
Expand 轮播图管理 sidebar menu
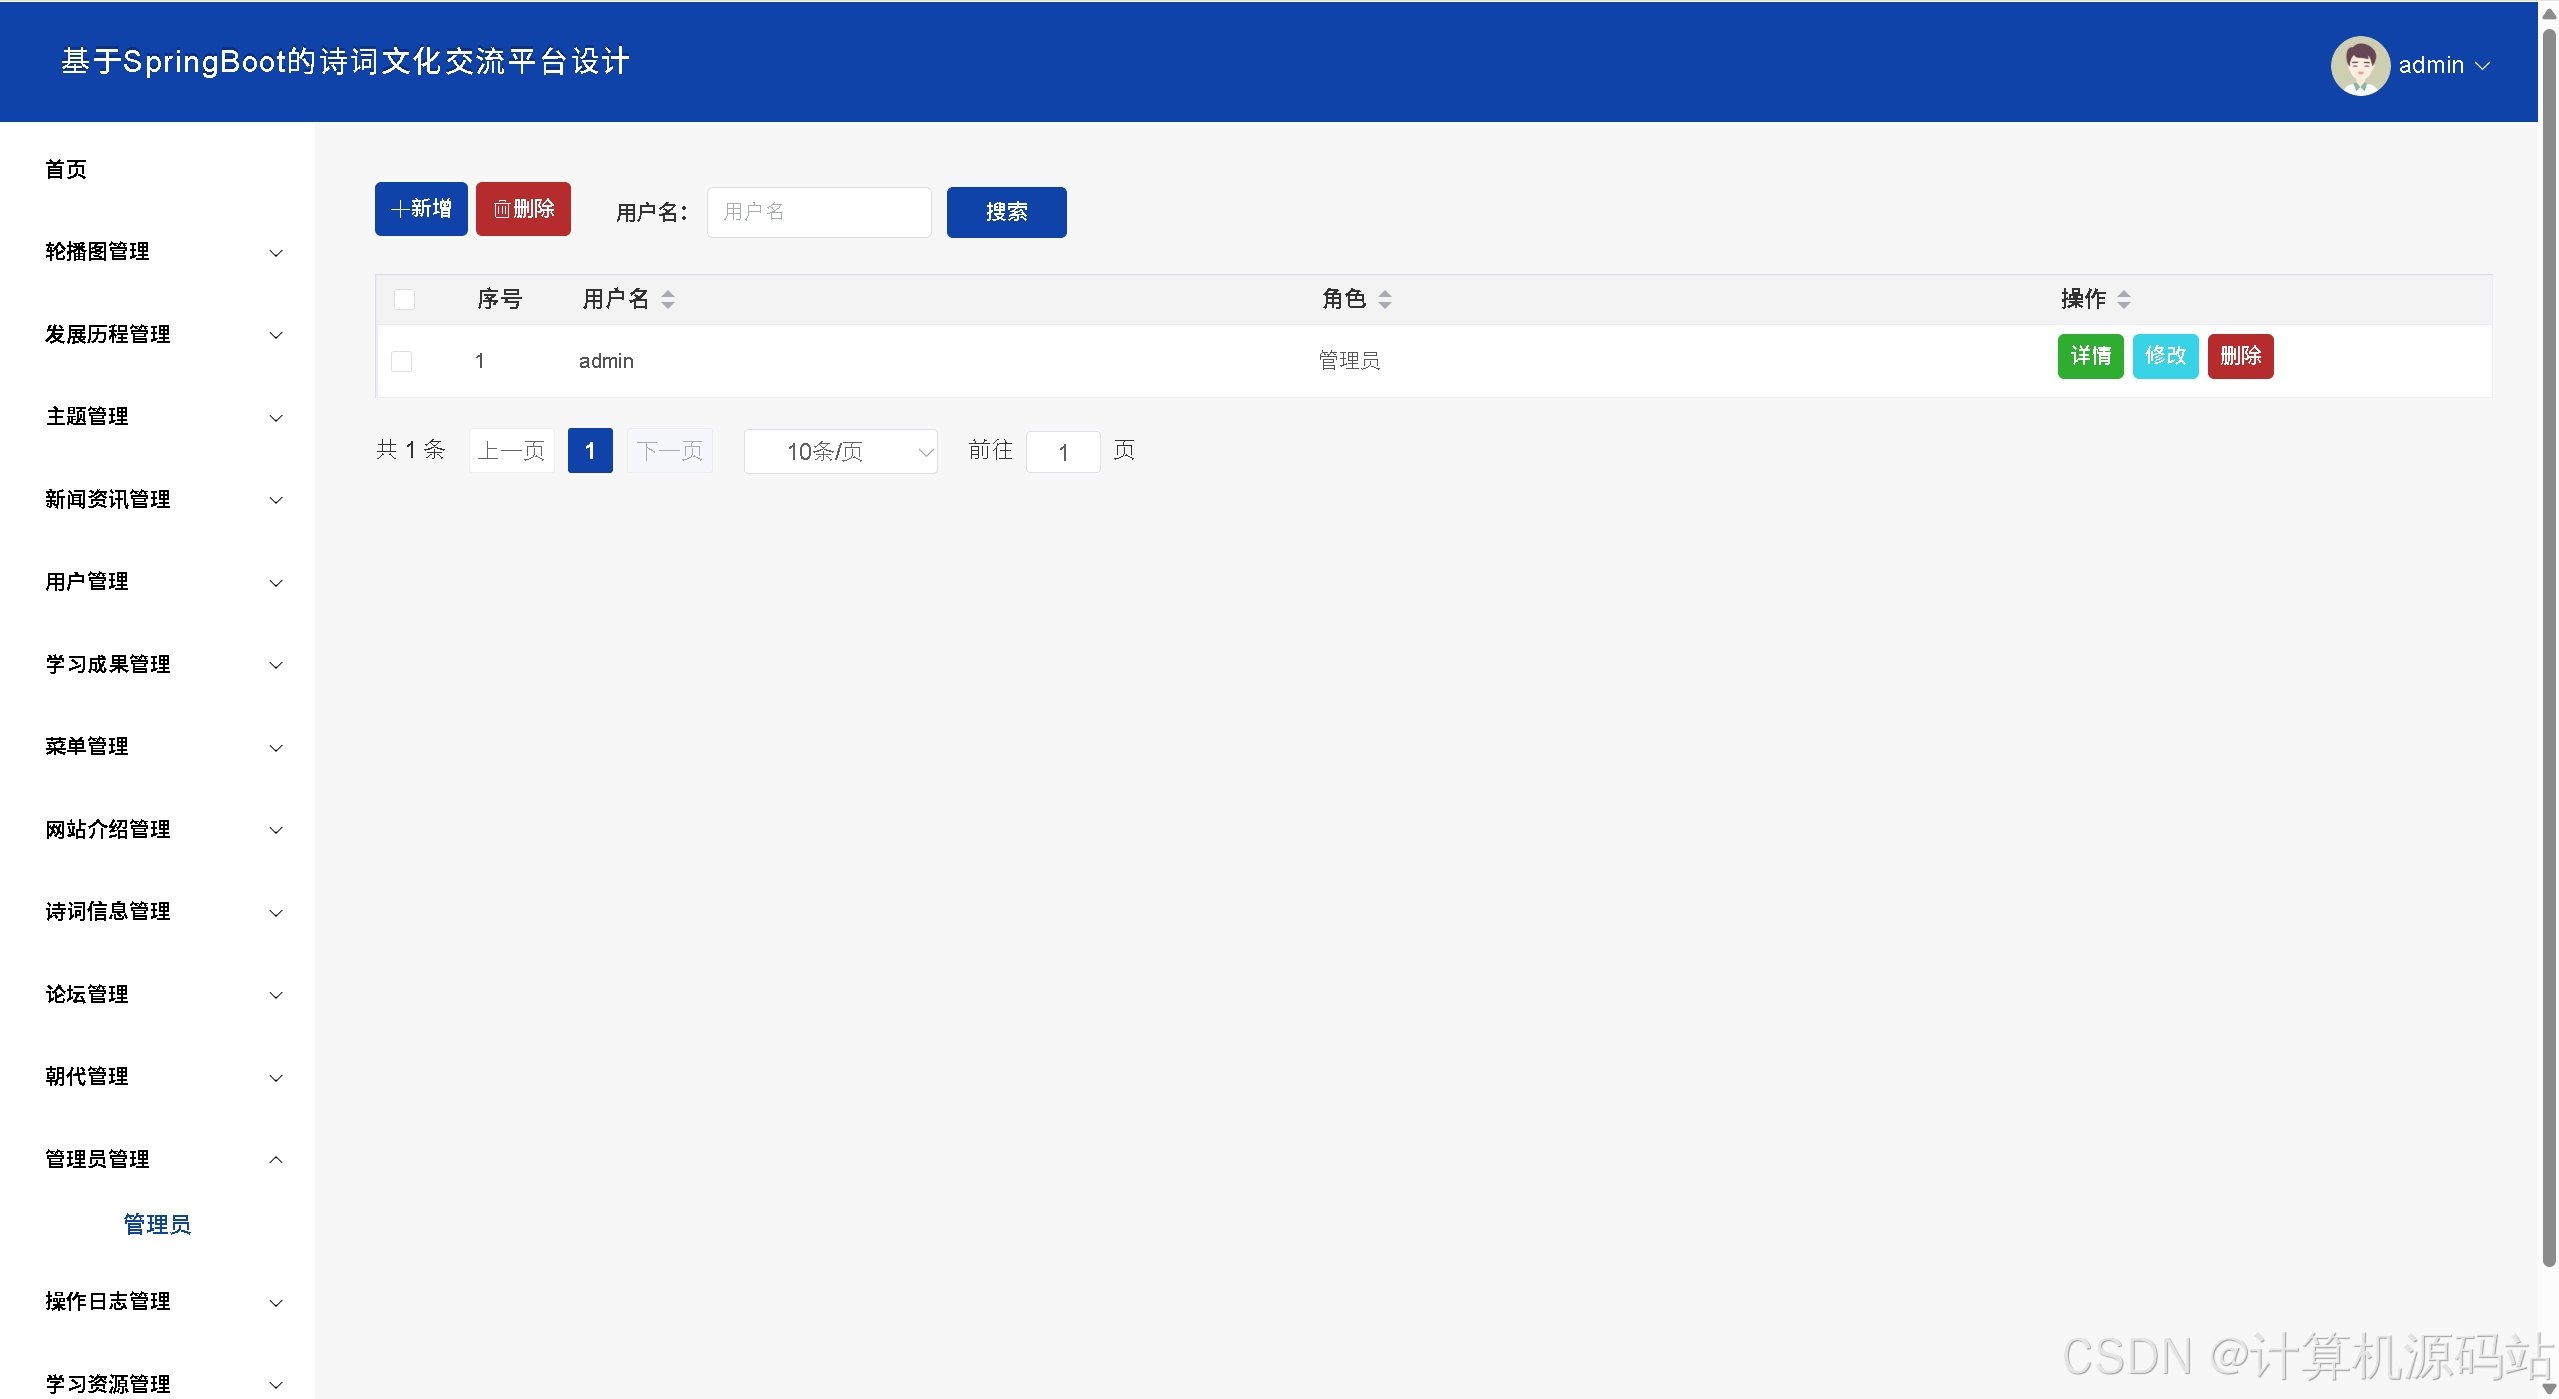(x=157, y=252)
